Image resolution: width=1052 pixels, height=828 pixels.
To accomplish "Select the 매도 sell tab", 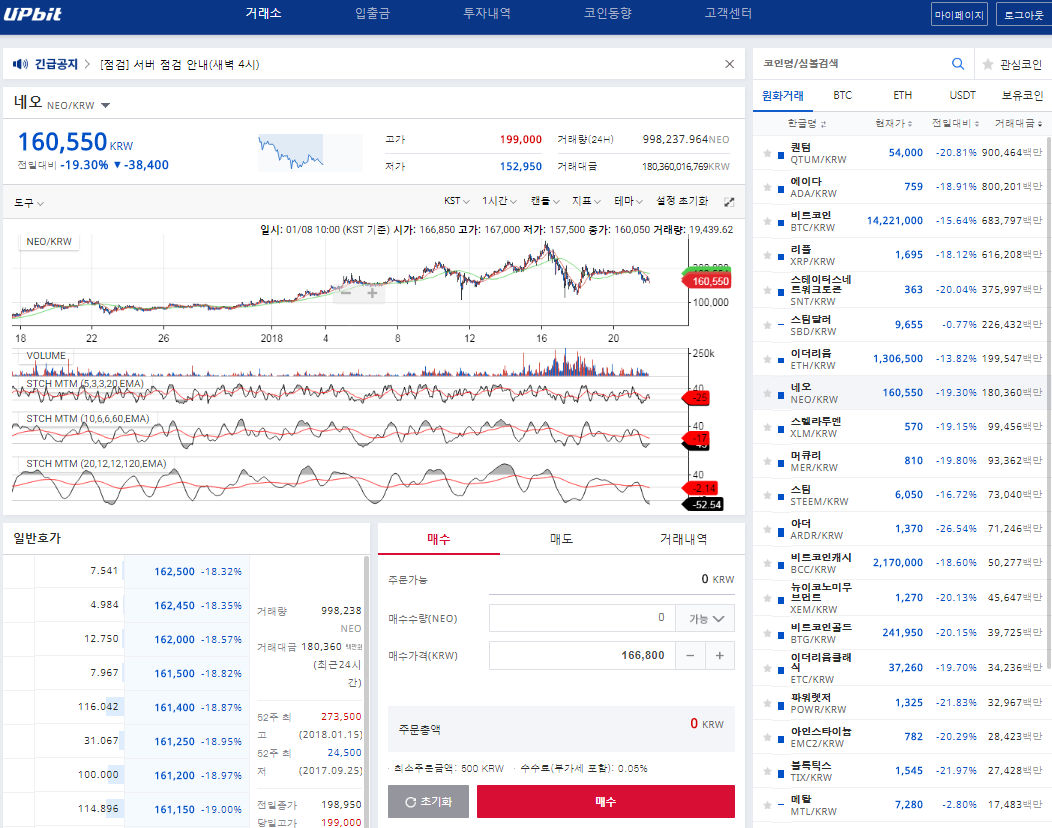I will 561,539.
